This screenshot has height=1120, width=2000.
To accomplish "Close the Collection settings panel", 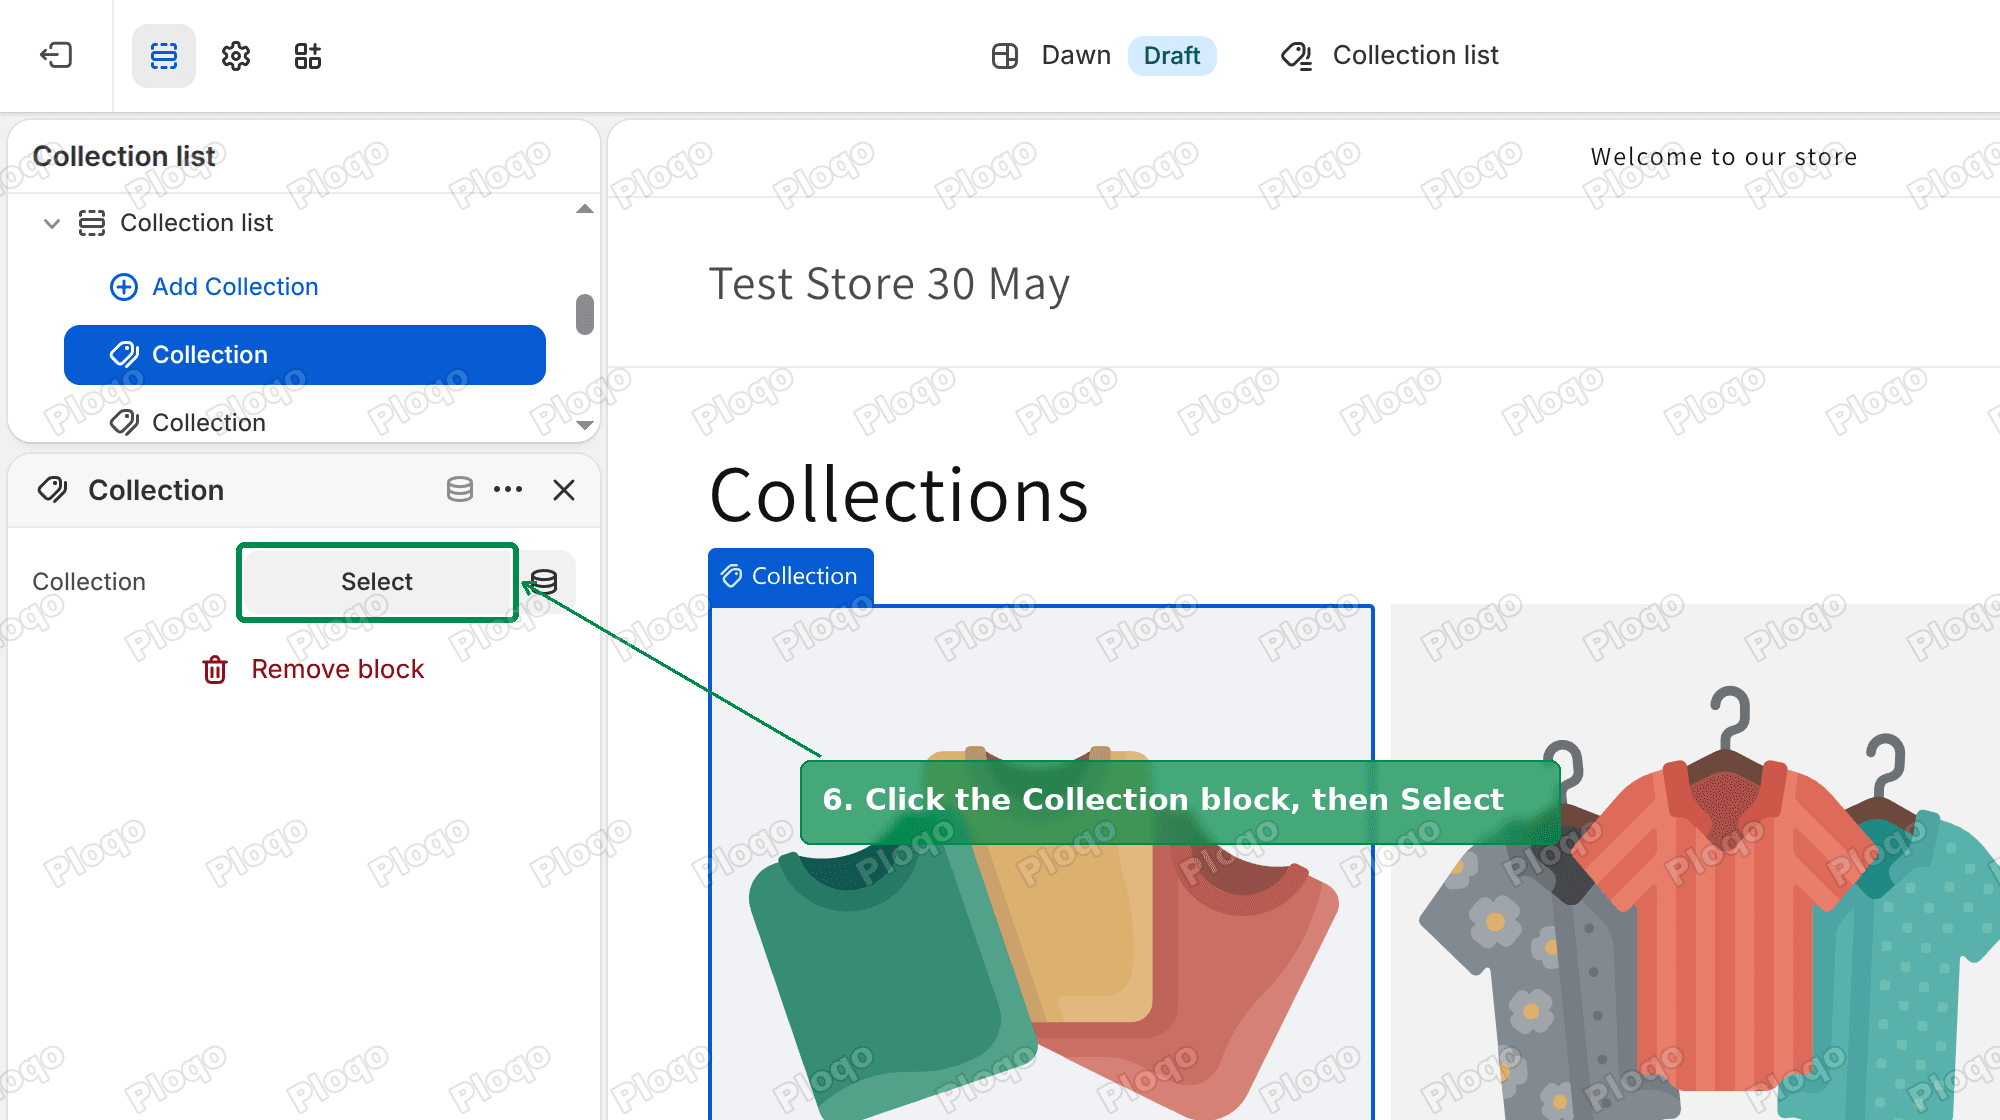I will (564, 490).
